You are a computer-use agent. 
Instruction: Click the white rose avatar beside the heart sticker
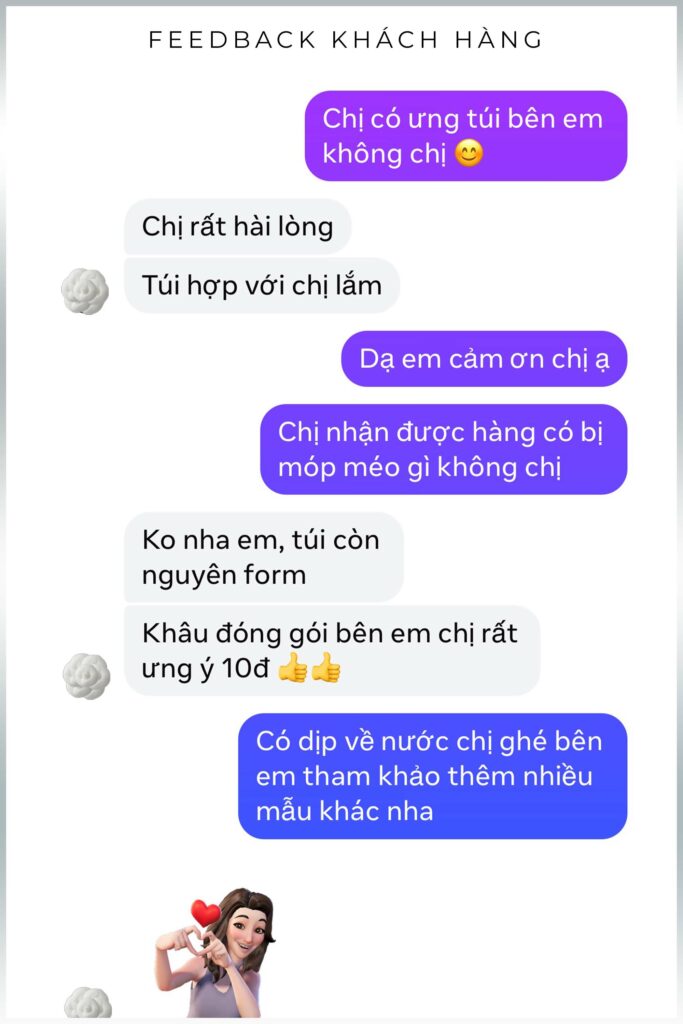pyautogui.click(x=87, y=1002)
